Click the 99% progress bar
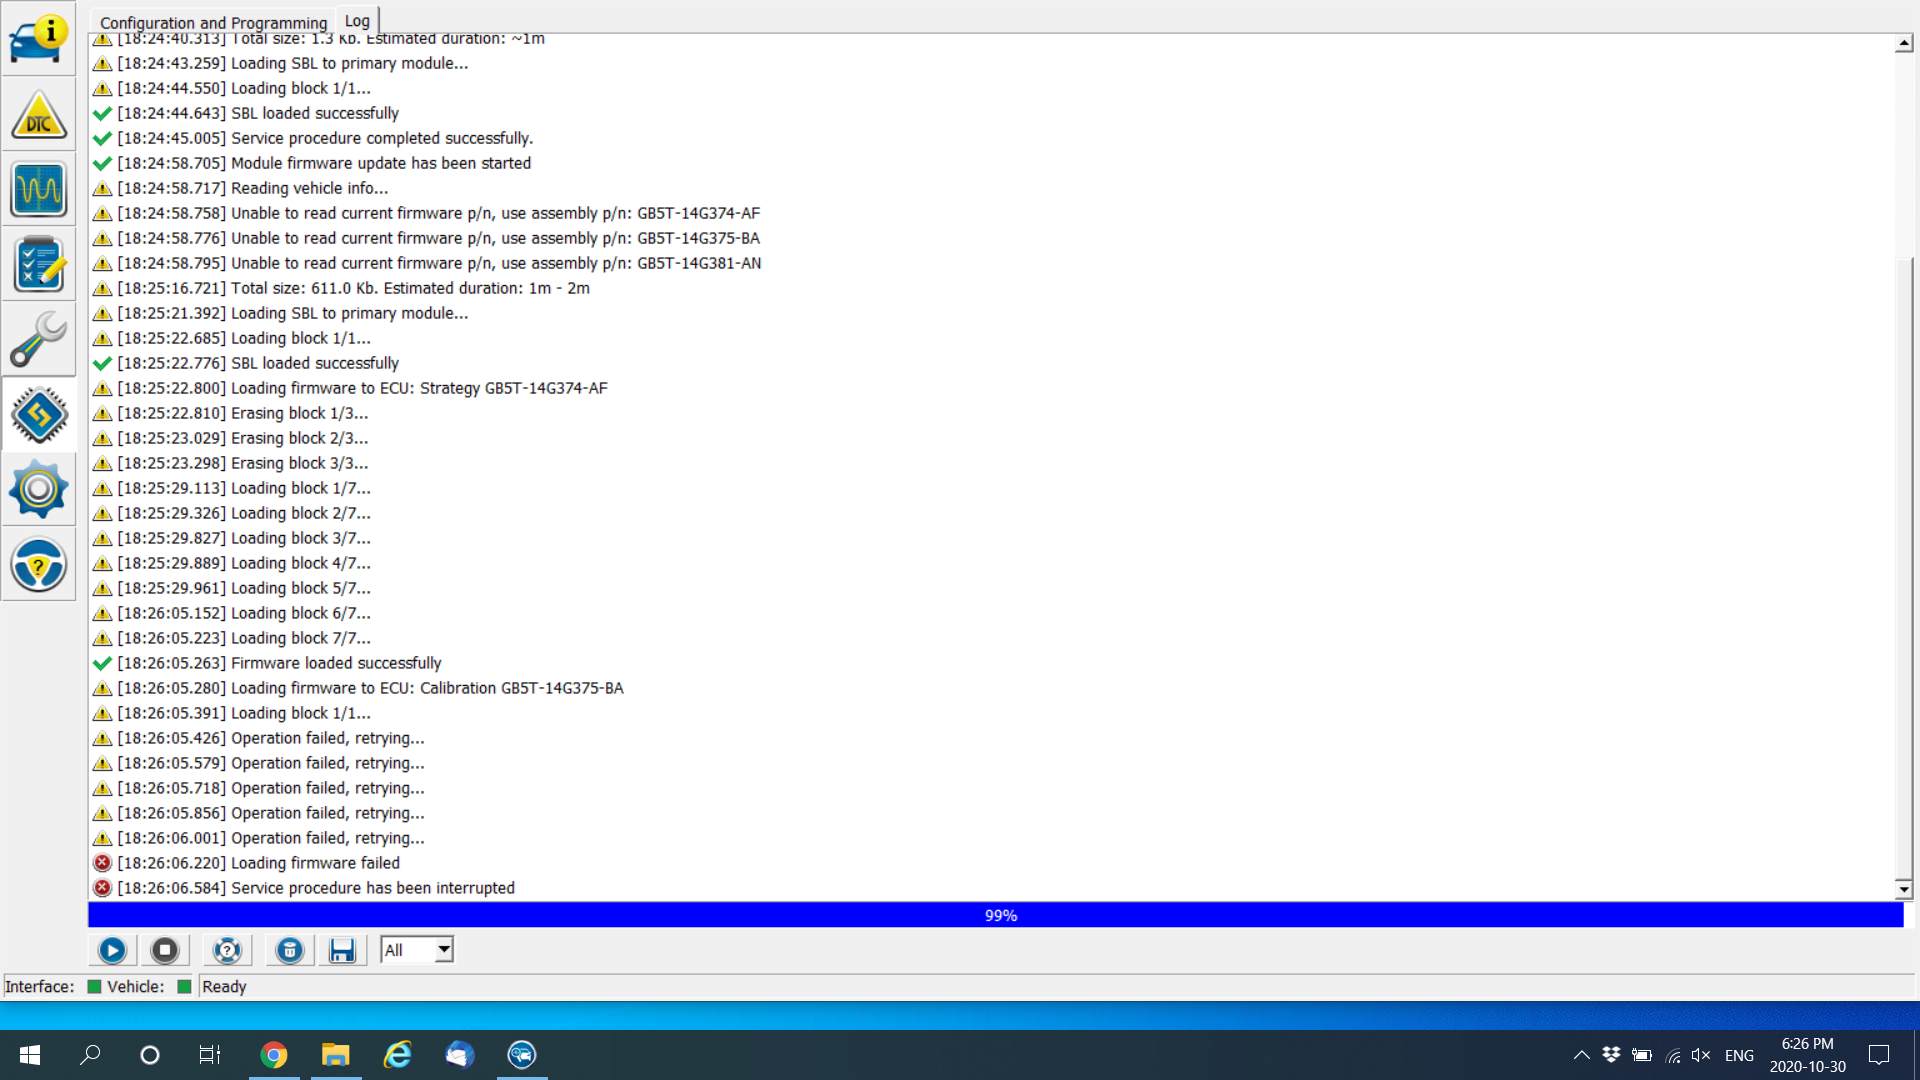 1000,914
